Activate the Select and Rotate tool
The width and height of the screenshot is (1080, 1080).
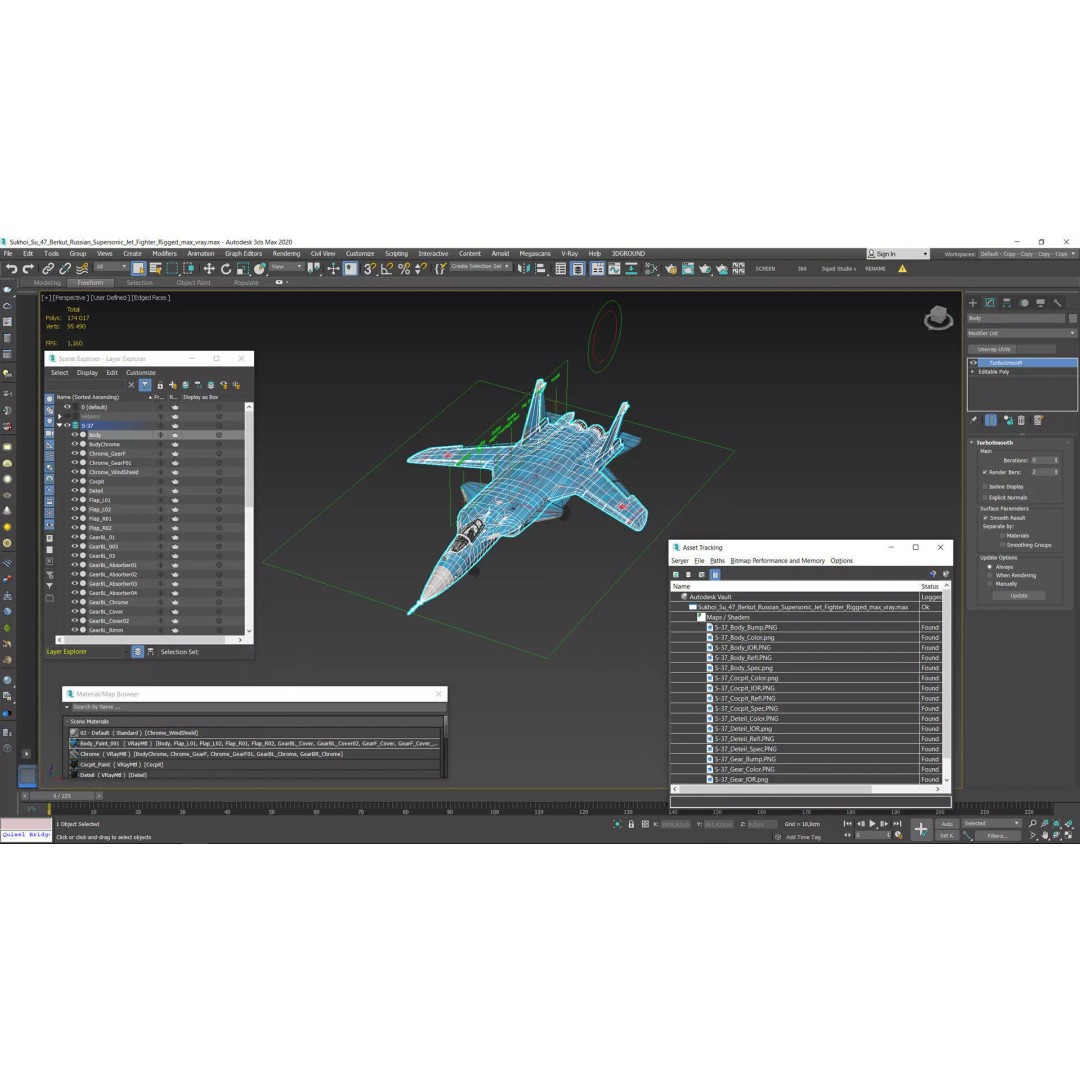(226, 269)
